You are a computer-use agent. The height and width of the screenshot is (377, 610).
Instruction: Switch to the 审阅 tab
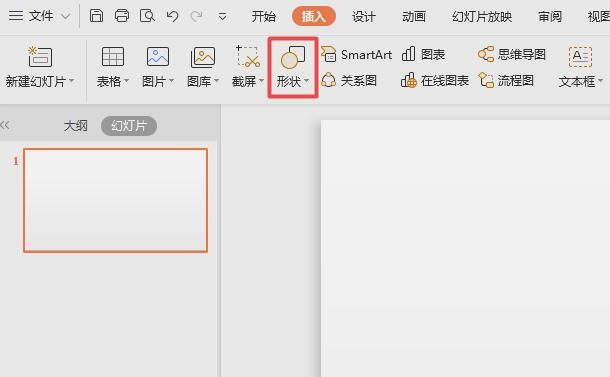pyautogui.click(x=550, y=16)
